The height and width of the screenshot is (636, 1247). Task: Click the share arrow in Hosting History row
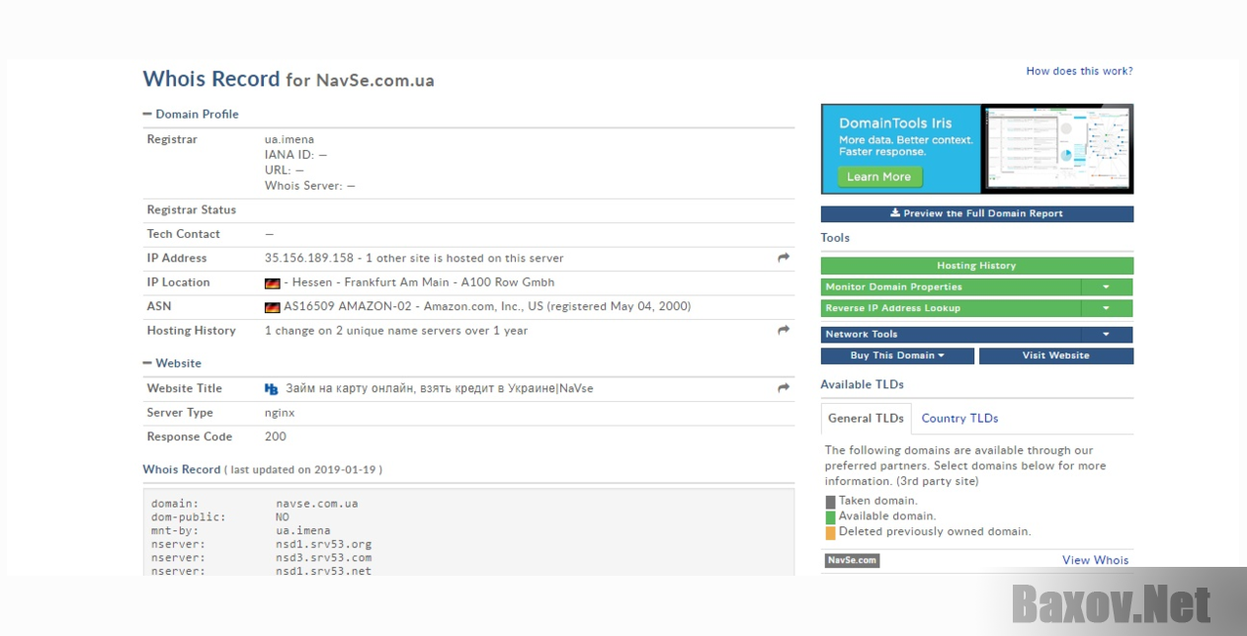(783, 330)
